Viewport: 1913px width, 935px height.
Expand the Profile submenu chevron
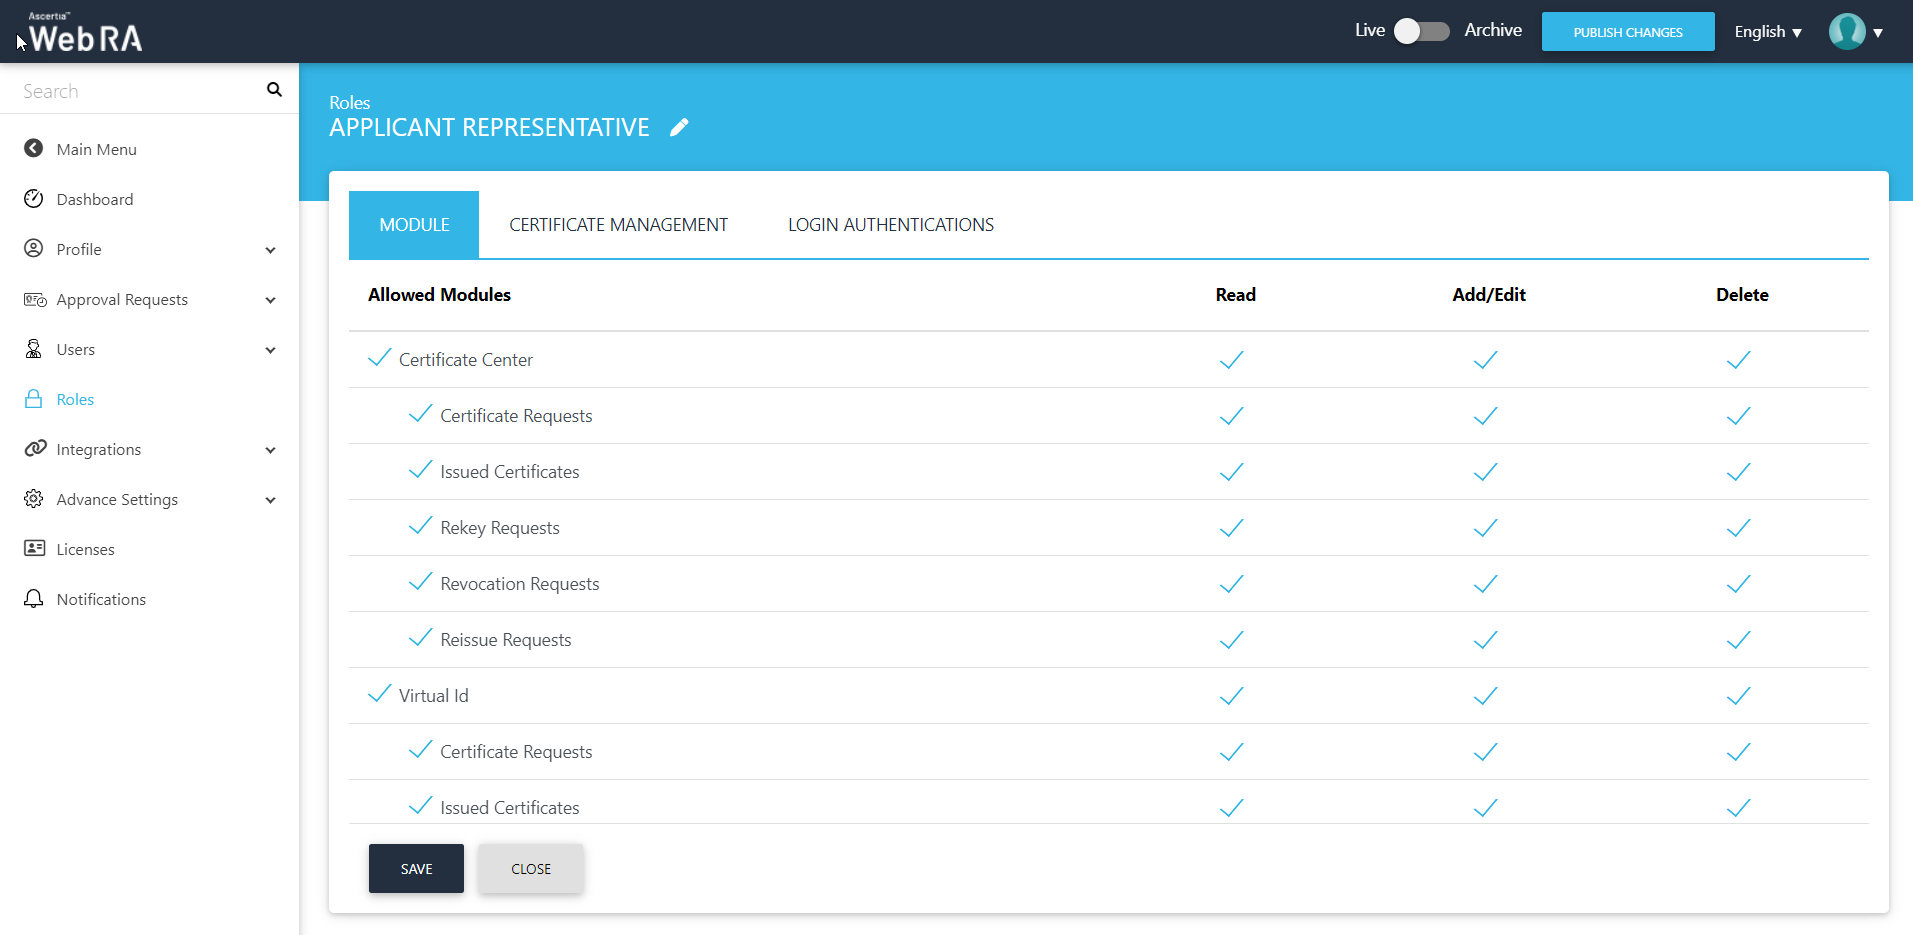(270, 250)
